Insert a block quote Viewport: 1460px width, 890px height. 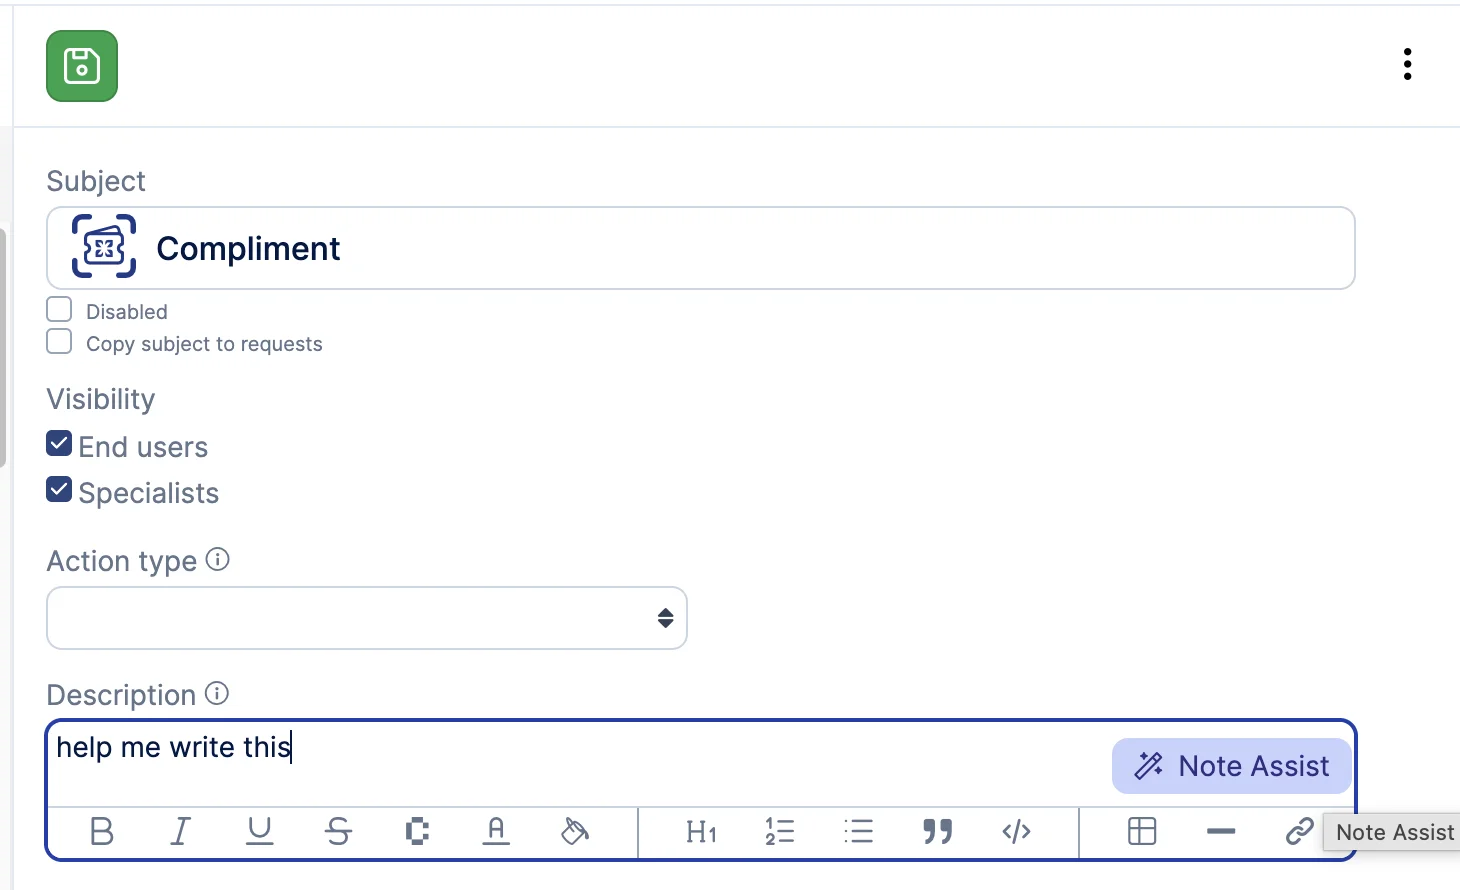point(937,831)
